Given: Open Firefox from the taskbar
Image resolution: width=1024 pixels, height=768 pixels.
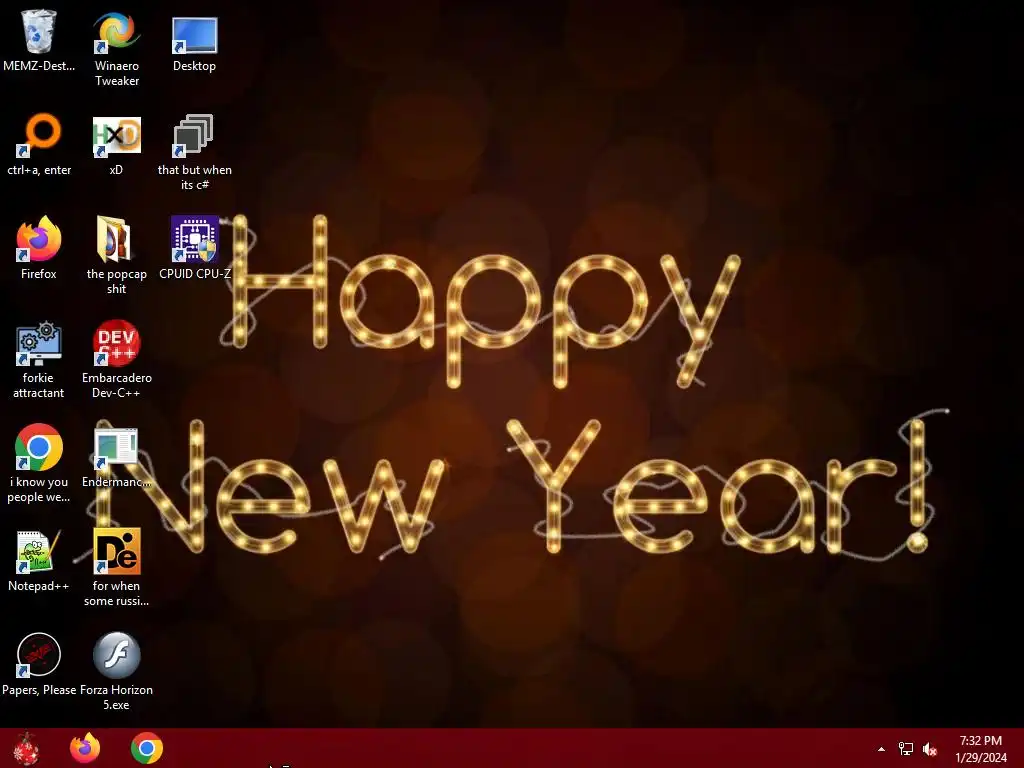Looking at the screenshot, I should pyautogui.click(x=85, y=748).
